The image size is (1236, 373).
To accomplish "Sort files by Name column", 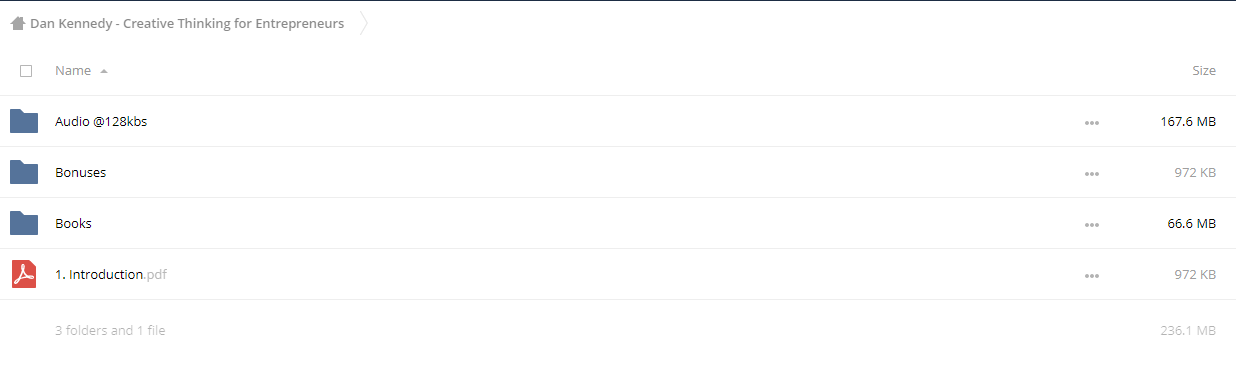I will [x=73, y=71].
